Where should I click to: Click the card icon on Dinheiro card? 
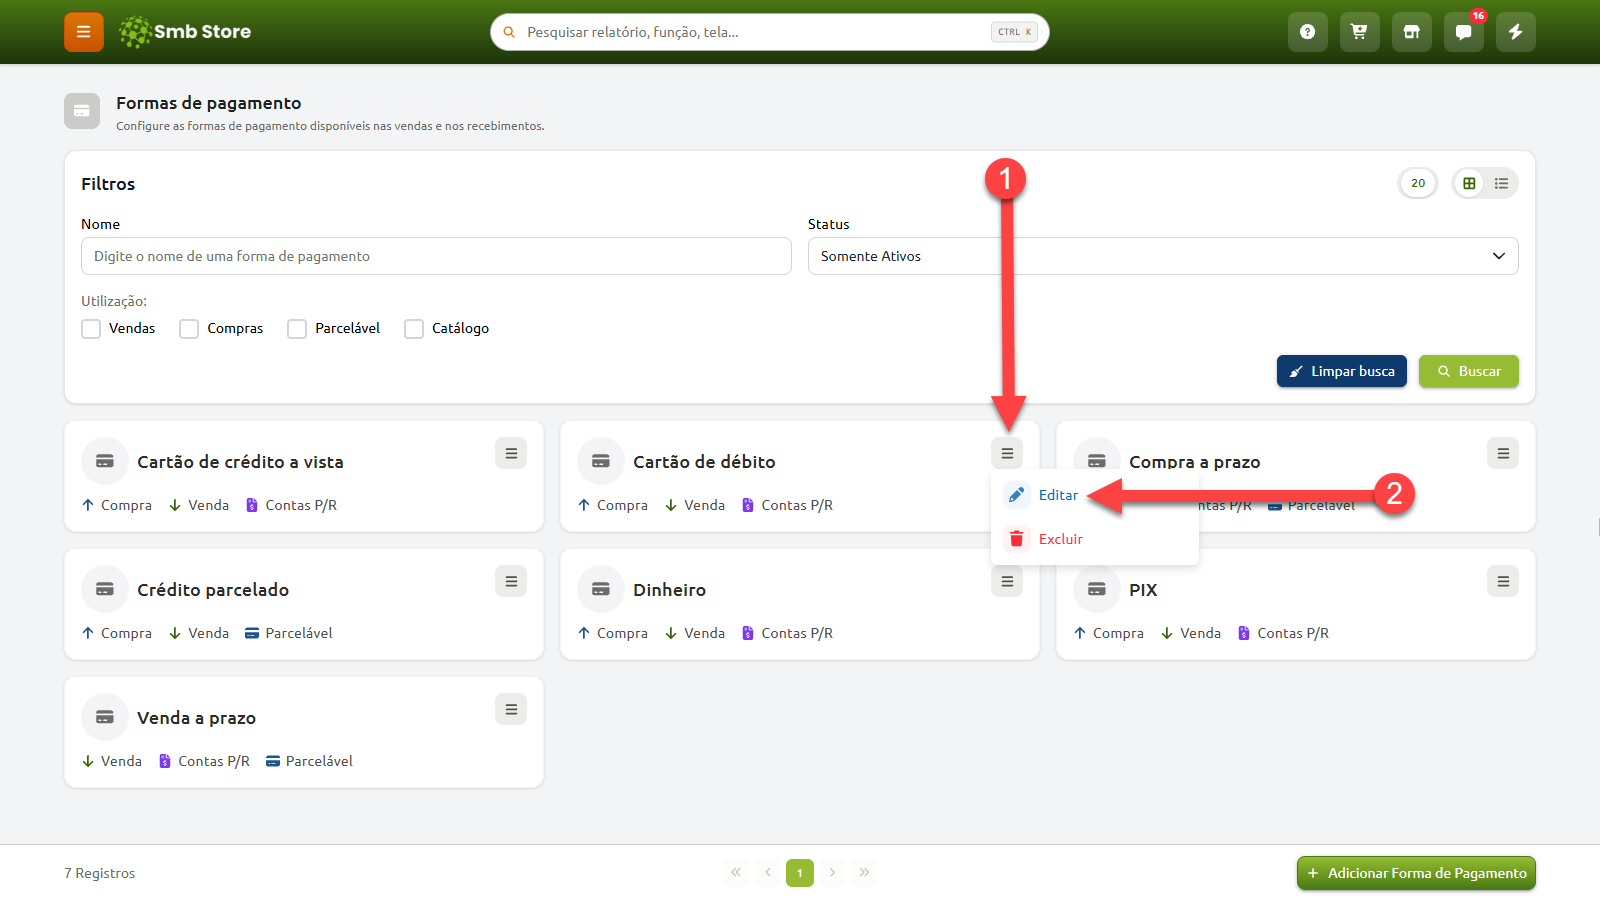tap(601, 589)
